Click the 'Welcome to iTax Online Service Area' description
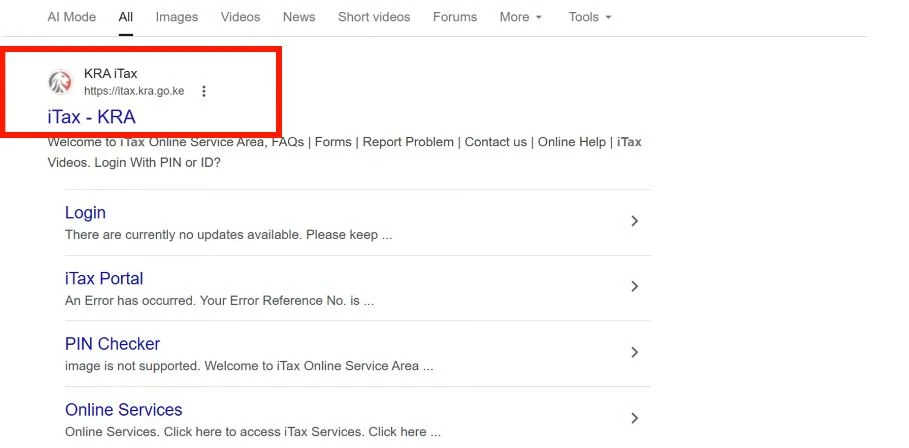Viewport: 909px width, 448px height. 344,152
